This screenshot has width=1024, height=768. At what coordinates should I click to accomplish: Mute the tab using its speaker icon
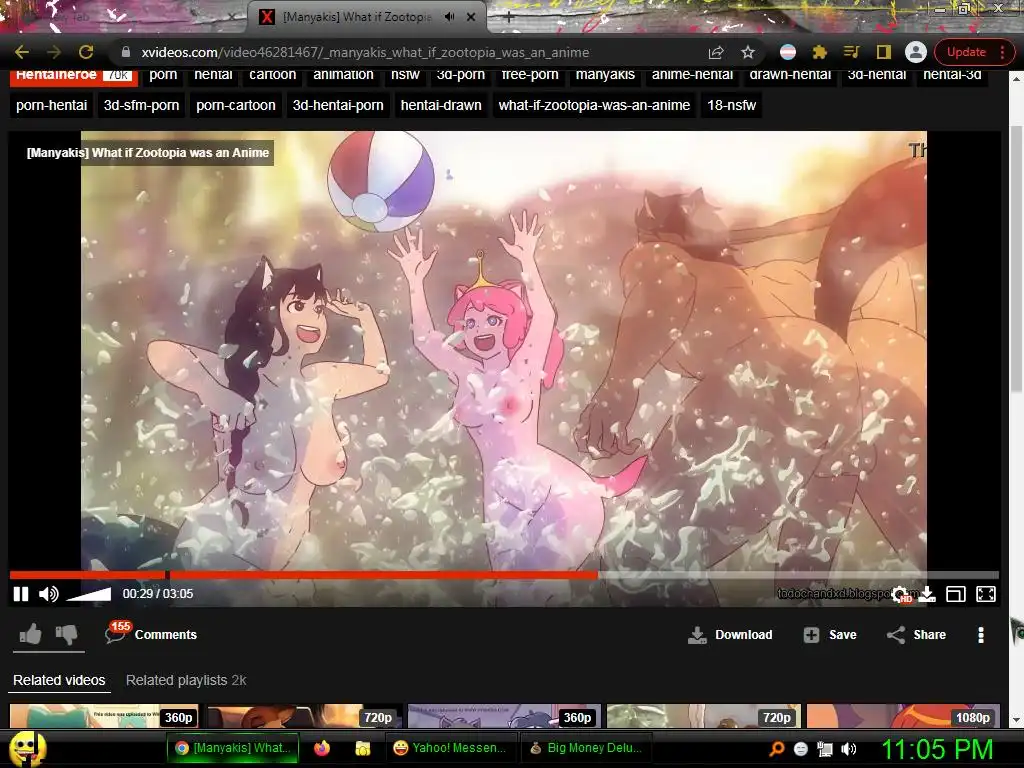coord(449,17)
